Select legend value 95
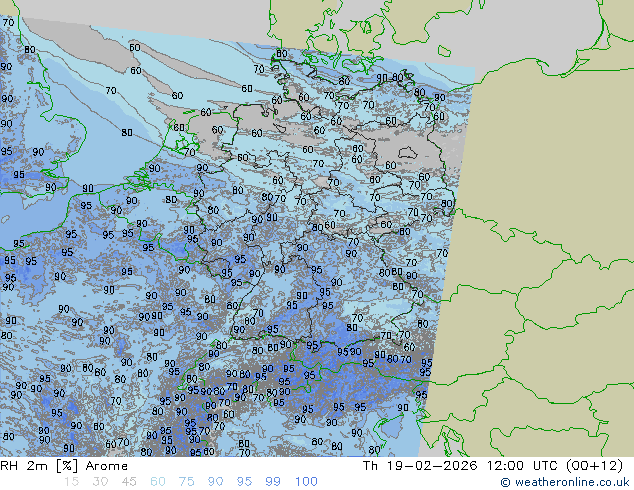Image resolution: width=634 pixels, height=490 pixels. click(x=244, y=482)
